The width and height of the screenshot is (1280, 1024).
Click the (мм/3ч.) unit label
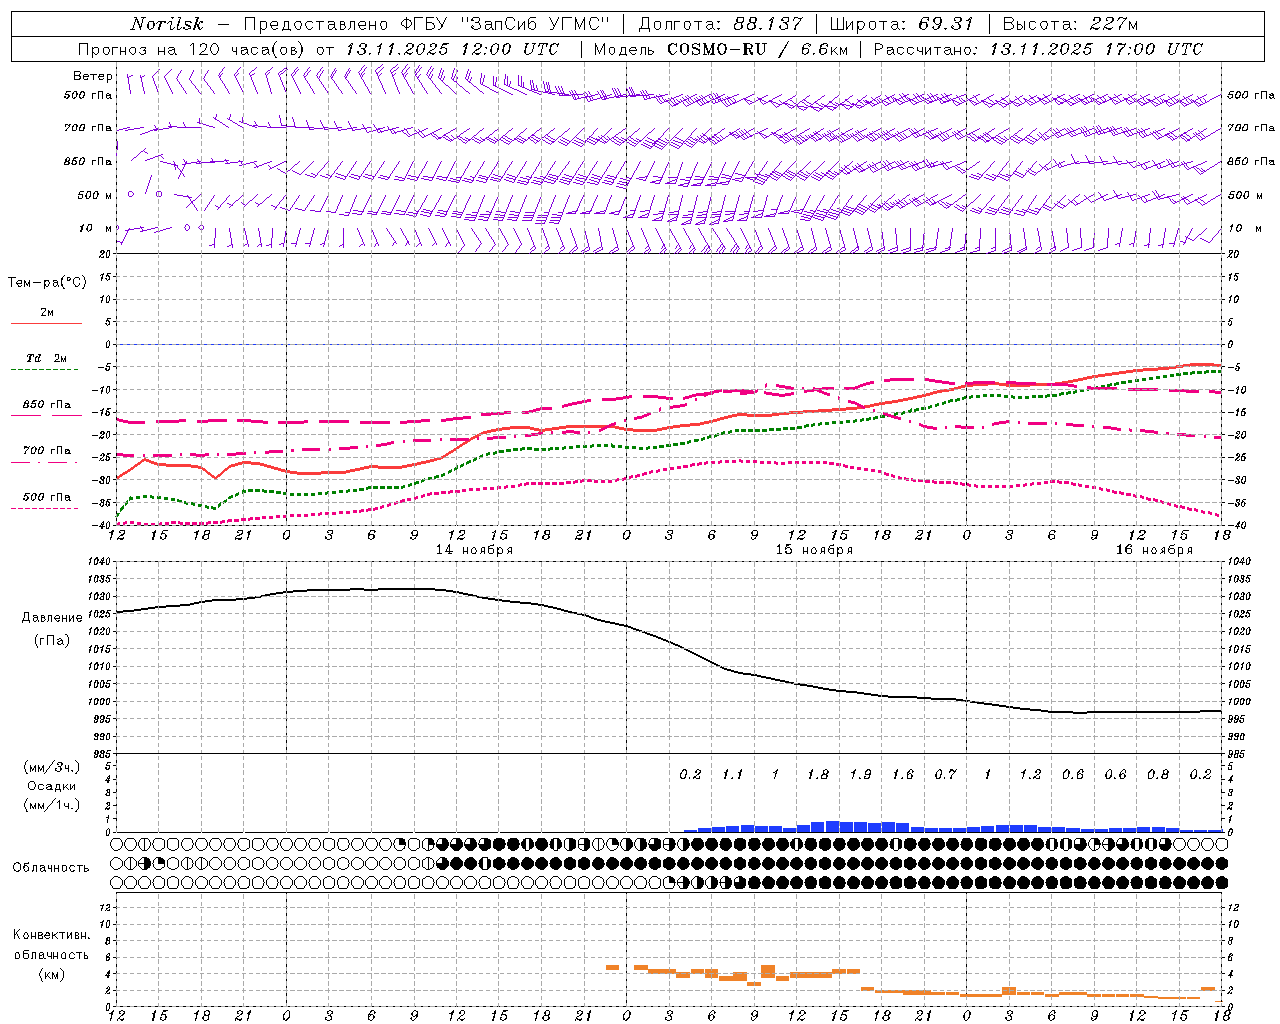click(52, 767)
